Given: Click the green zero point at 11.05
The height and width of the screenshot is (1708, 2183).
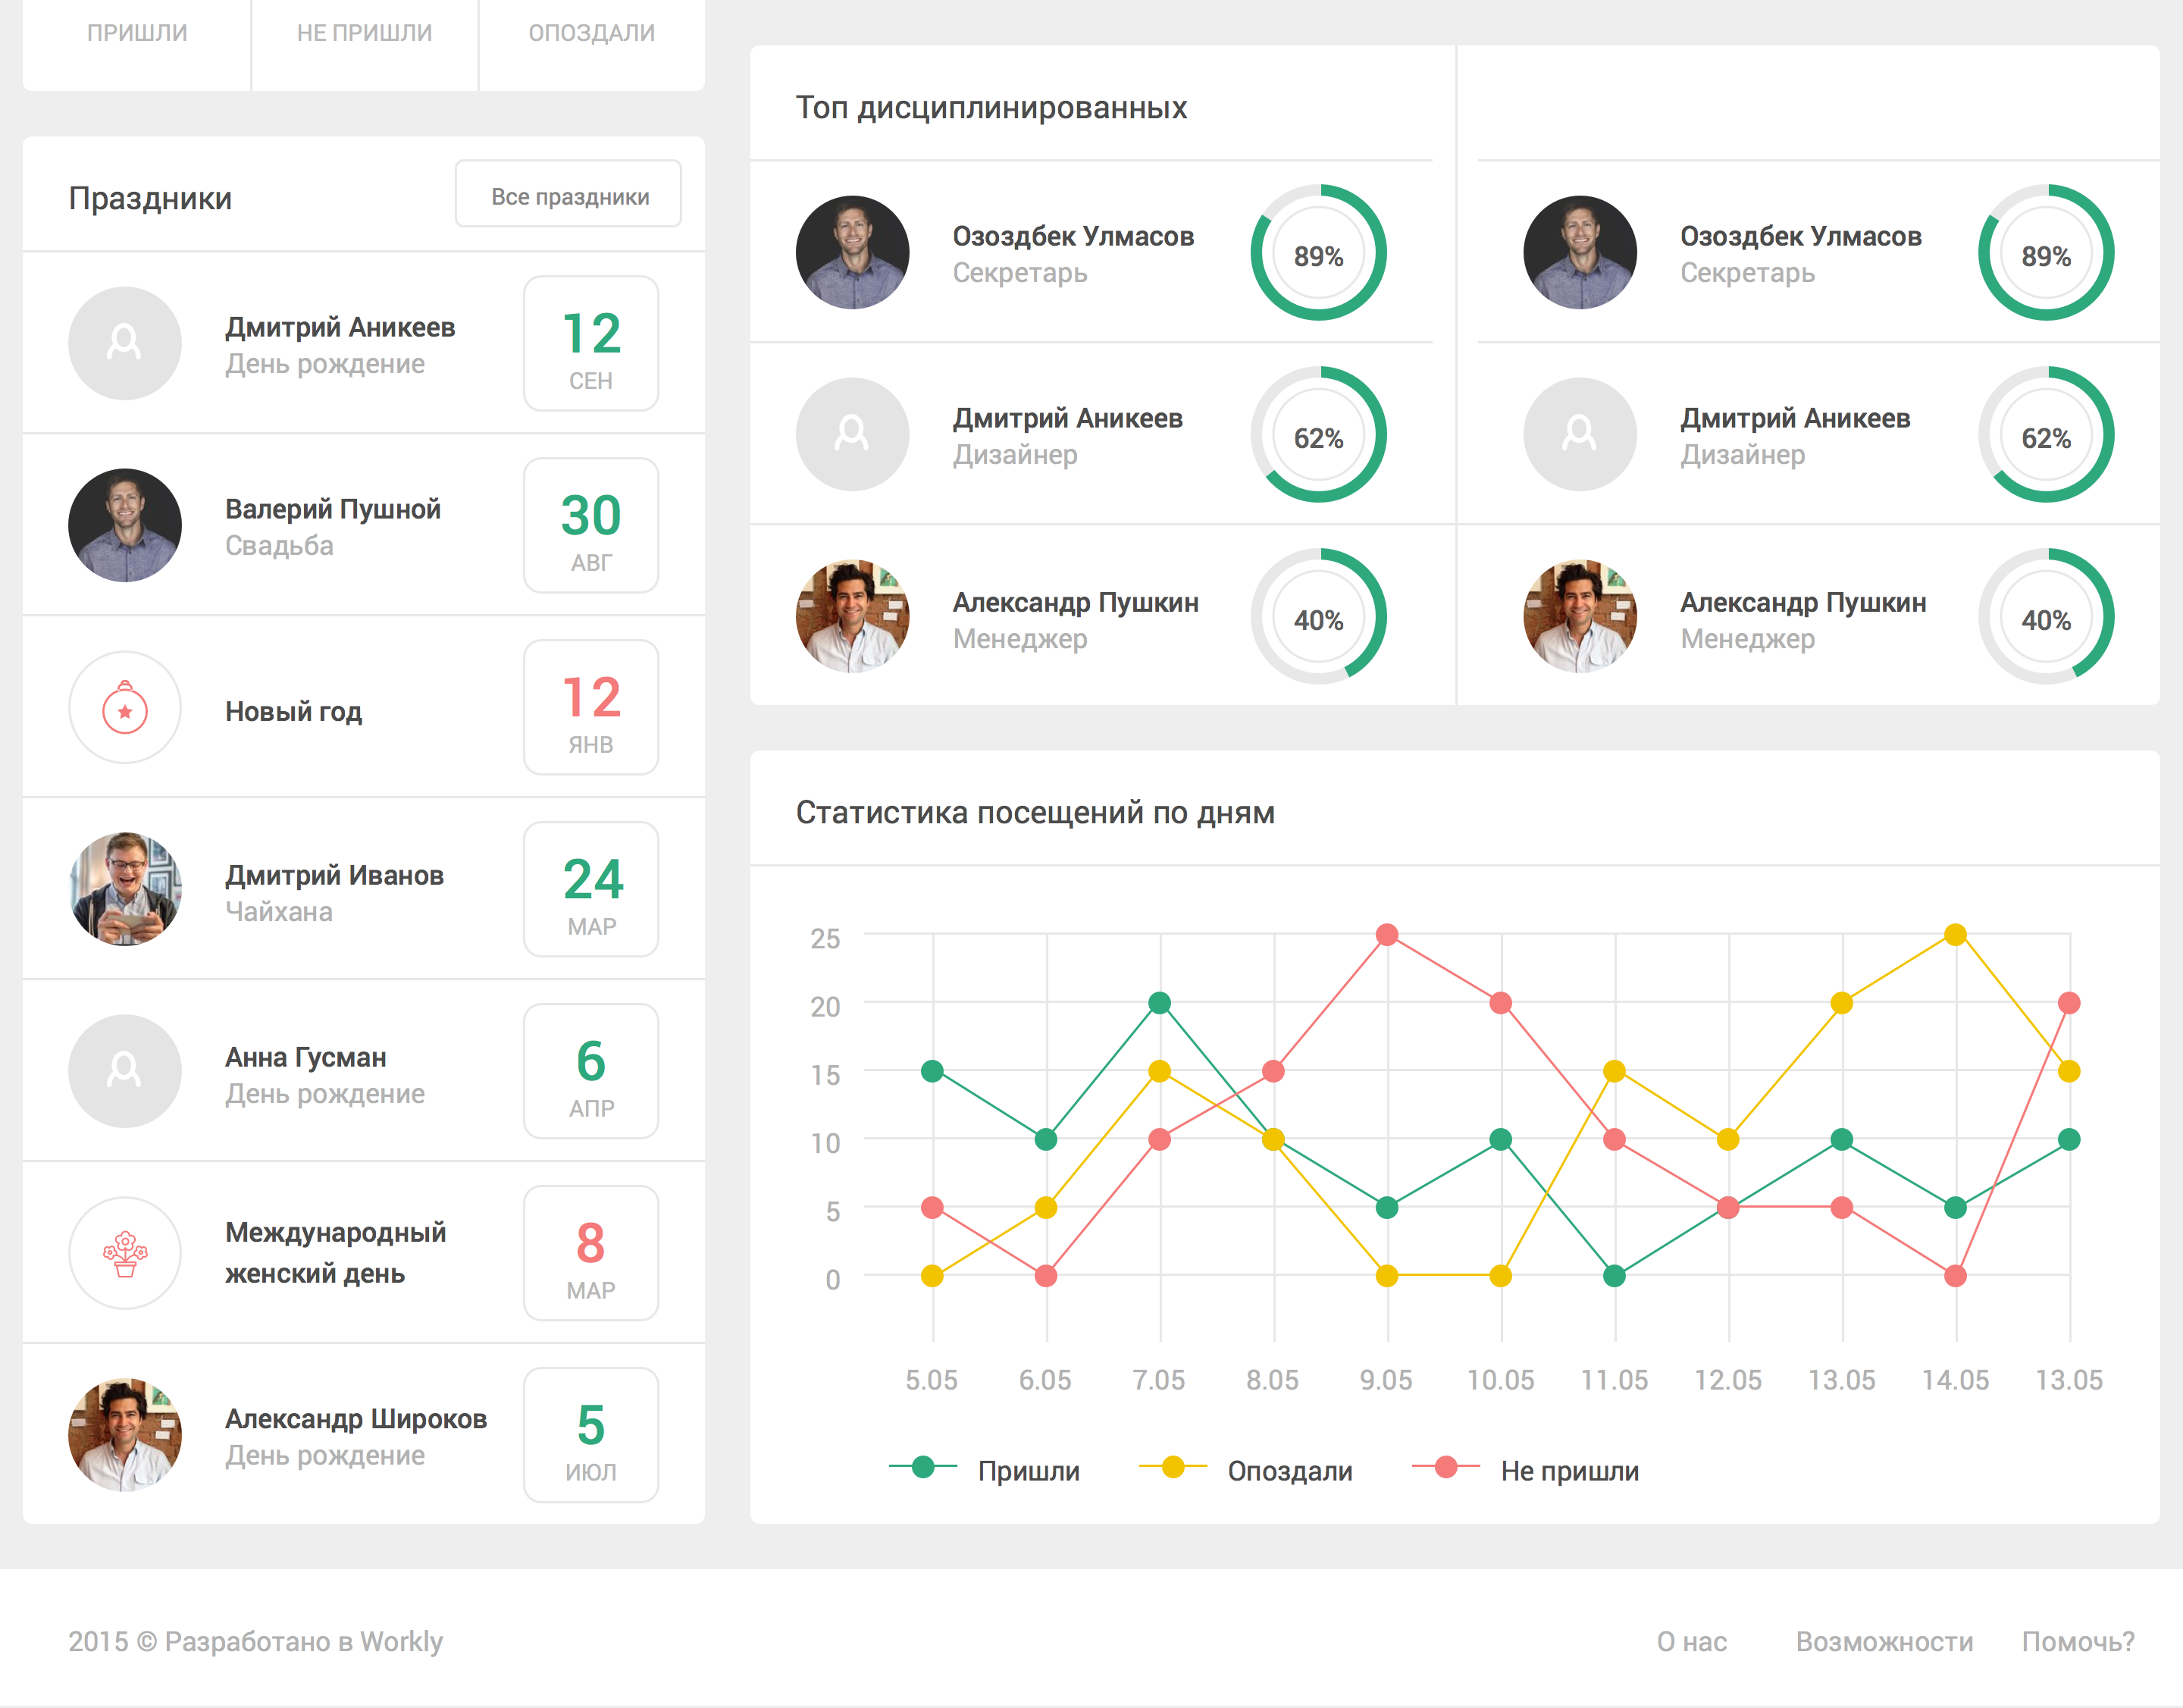Looking at the screenshot, I should tap(1614, 1276).
